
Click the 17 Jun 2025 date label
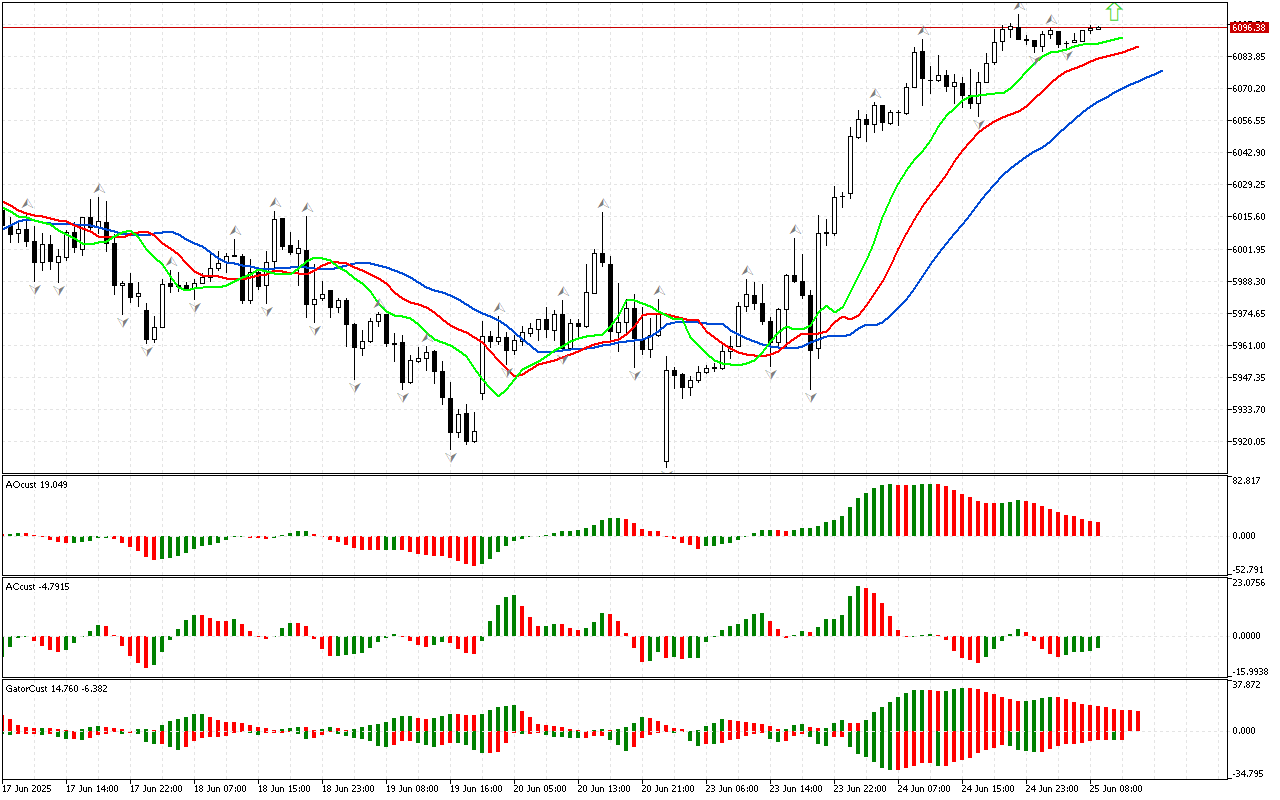click(x=28, y=789)
